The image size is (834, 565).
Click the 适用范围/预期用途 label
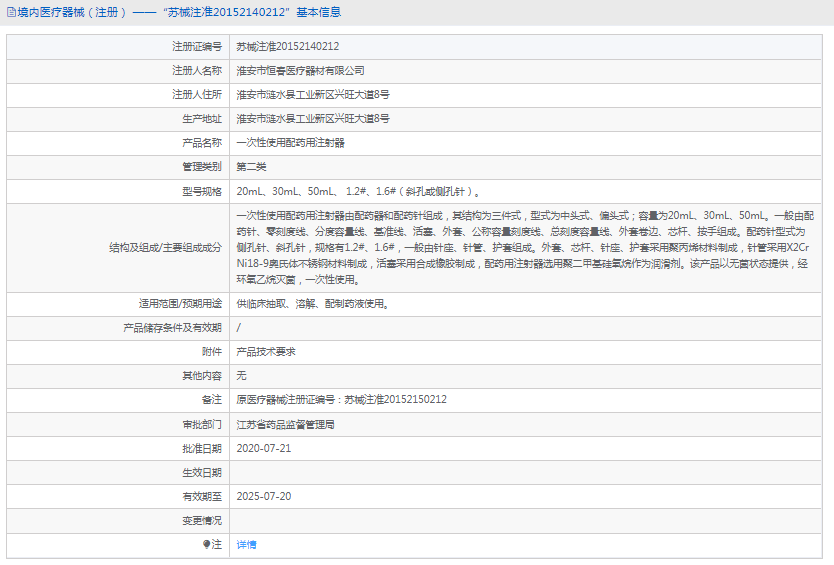(180, 303)
